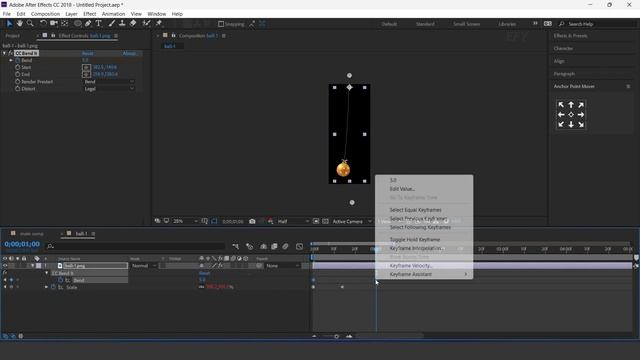Switch to the main comp timeline tab
The height and width of the screenshot is (360, 640).
(x=31, y=234)
